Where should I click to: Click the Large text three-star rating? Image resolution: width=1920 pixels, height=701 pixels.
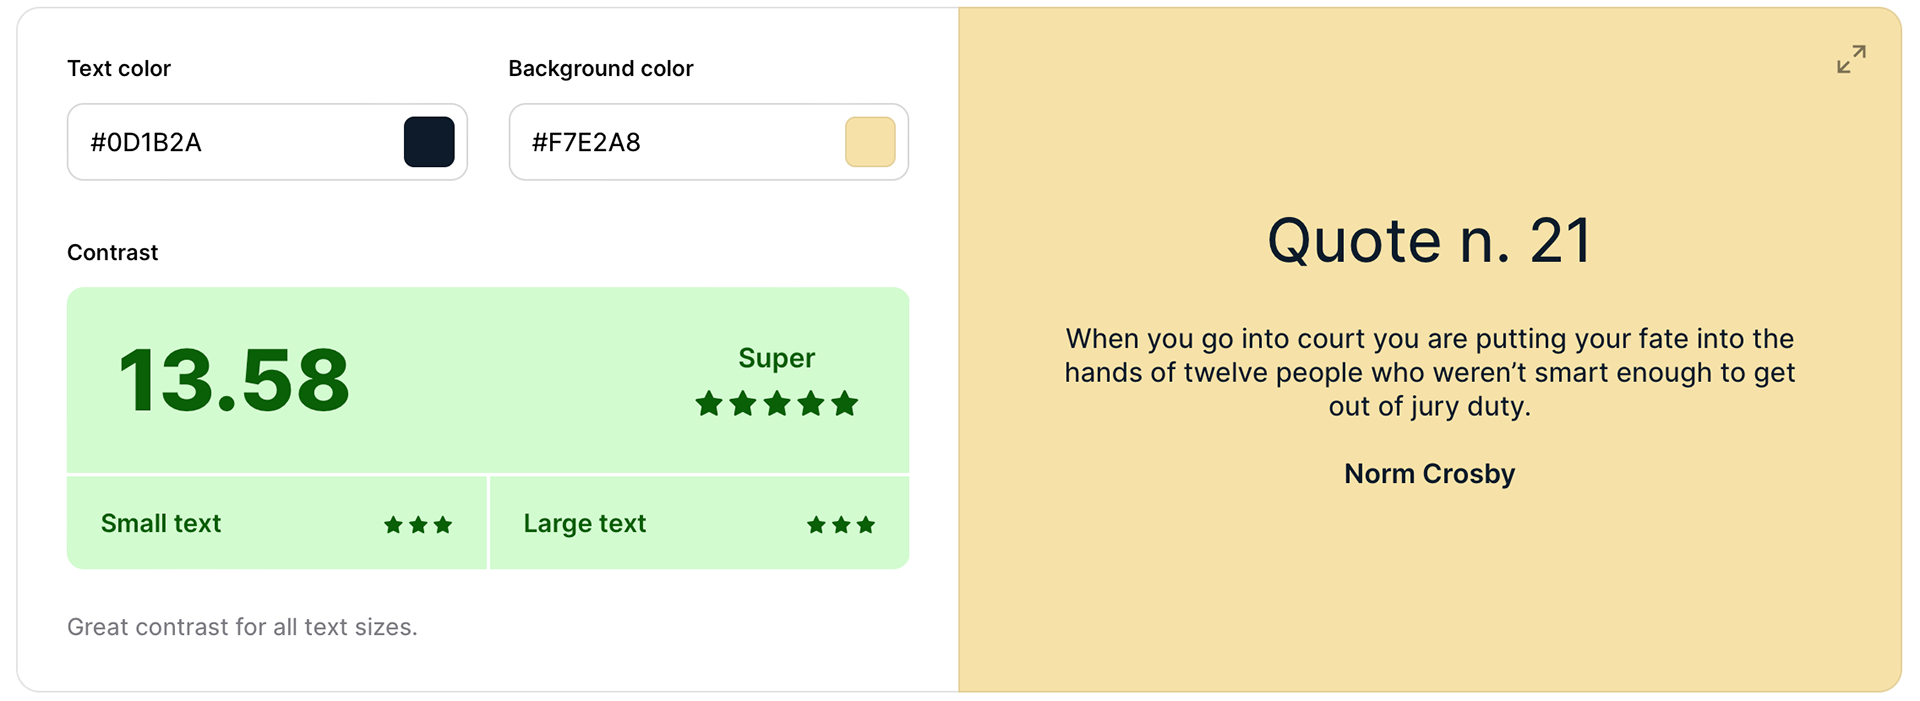841,525
